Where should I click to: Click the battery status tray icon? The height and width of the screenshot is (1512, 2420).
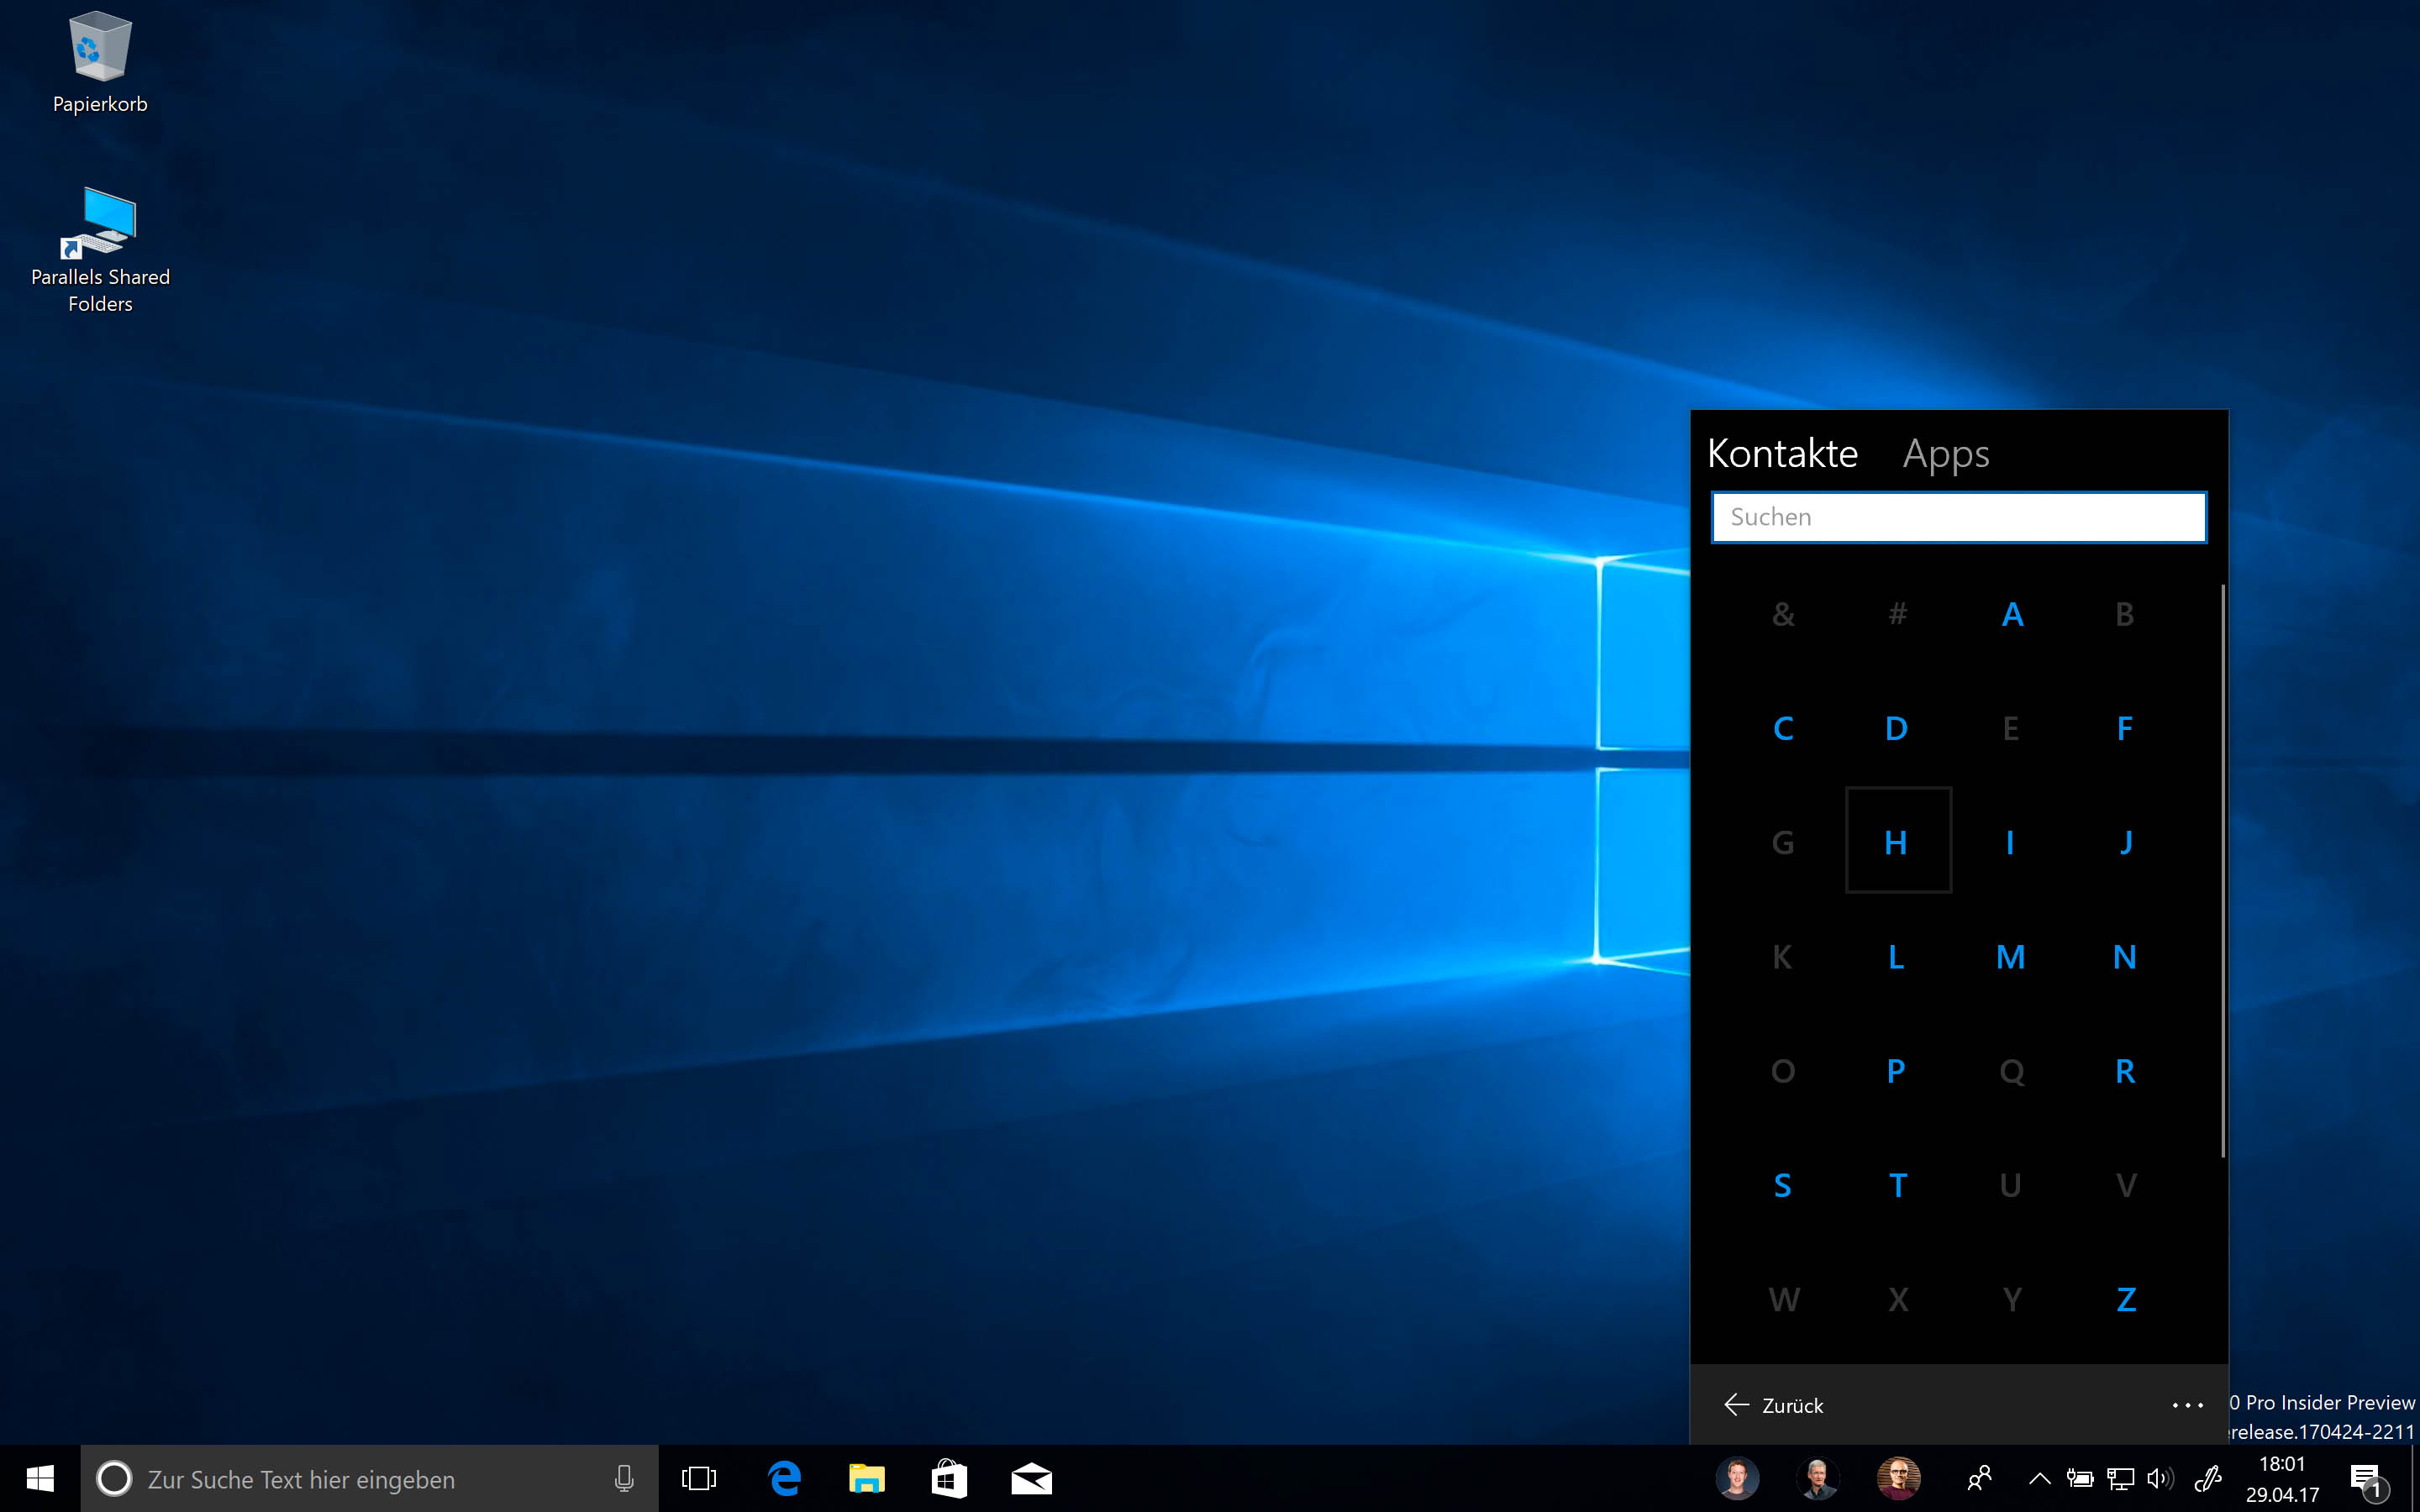coord(2080,1479)
